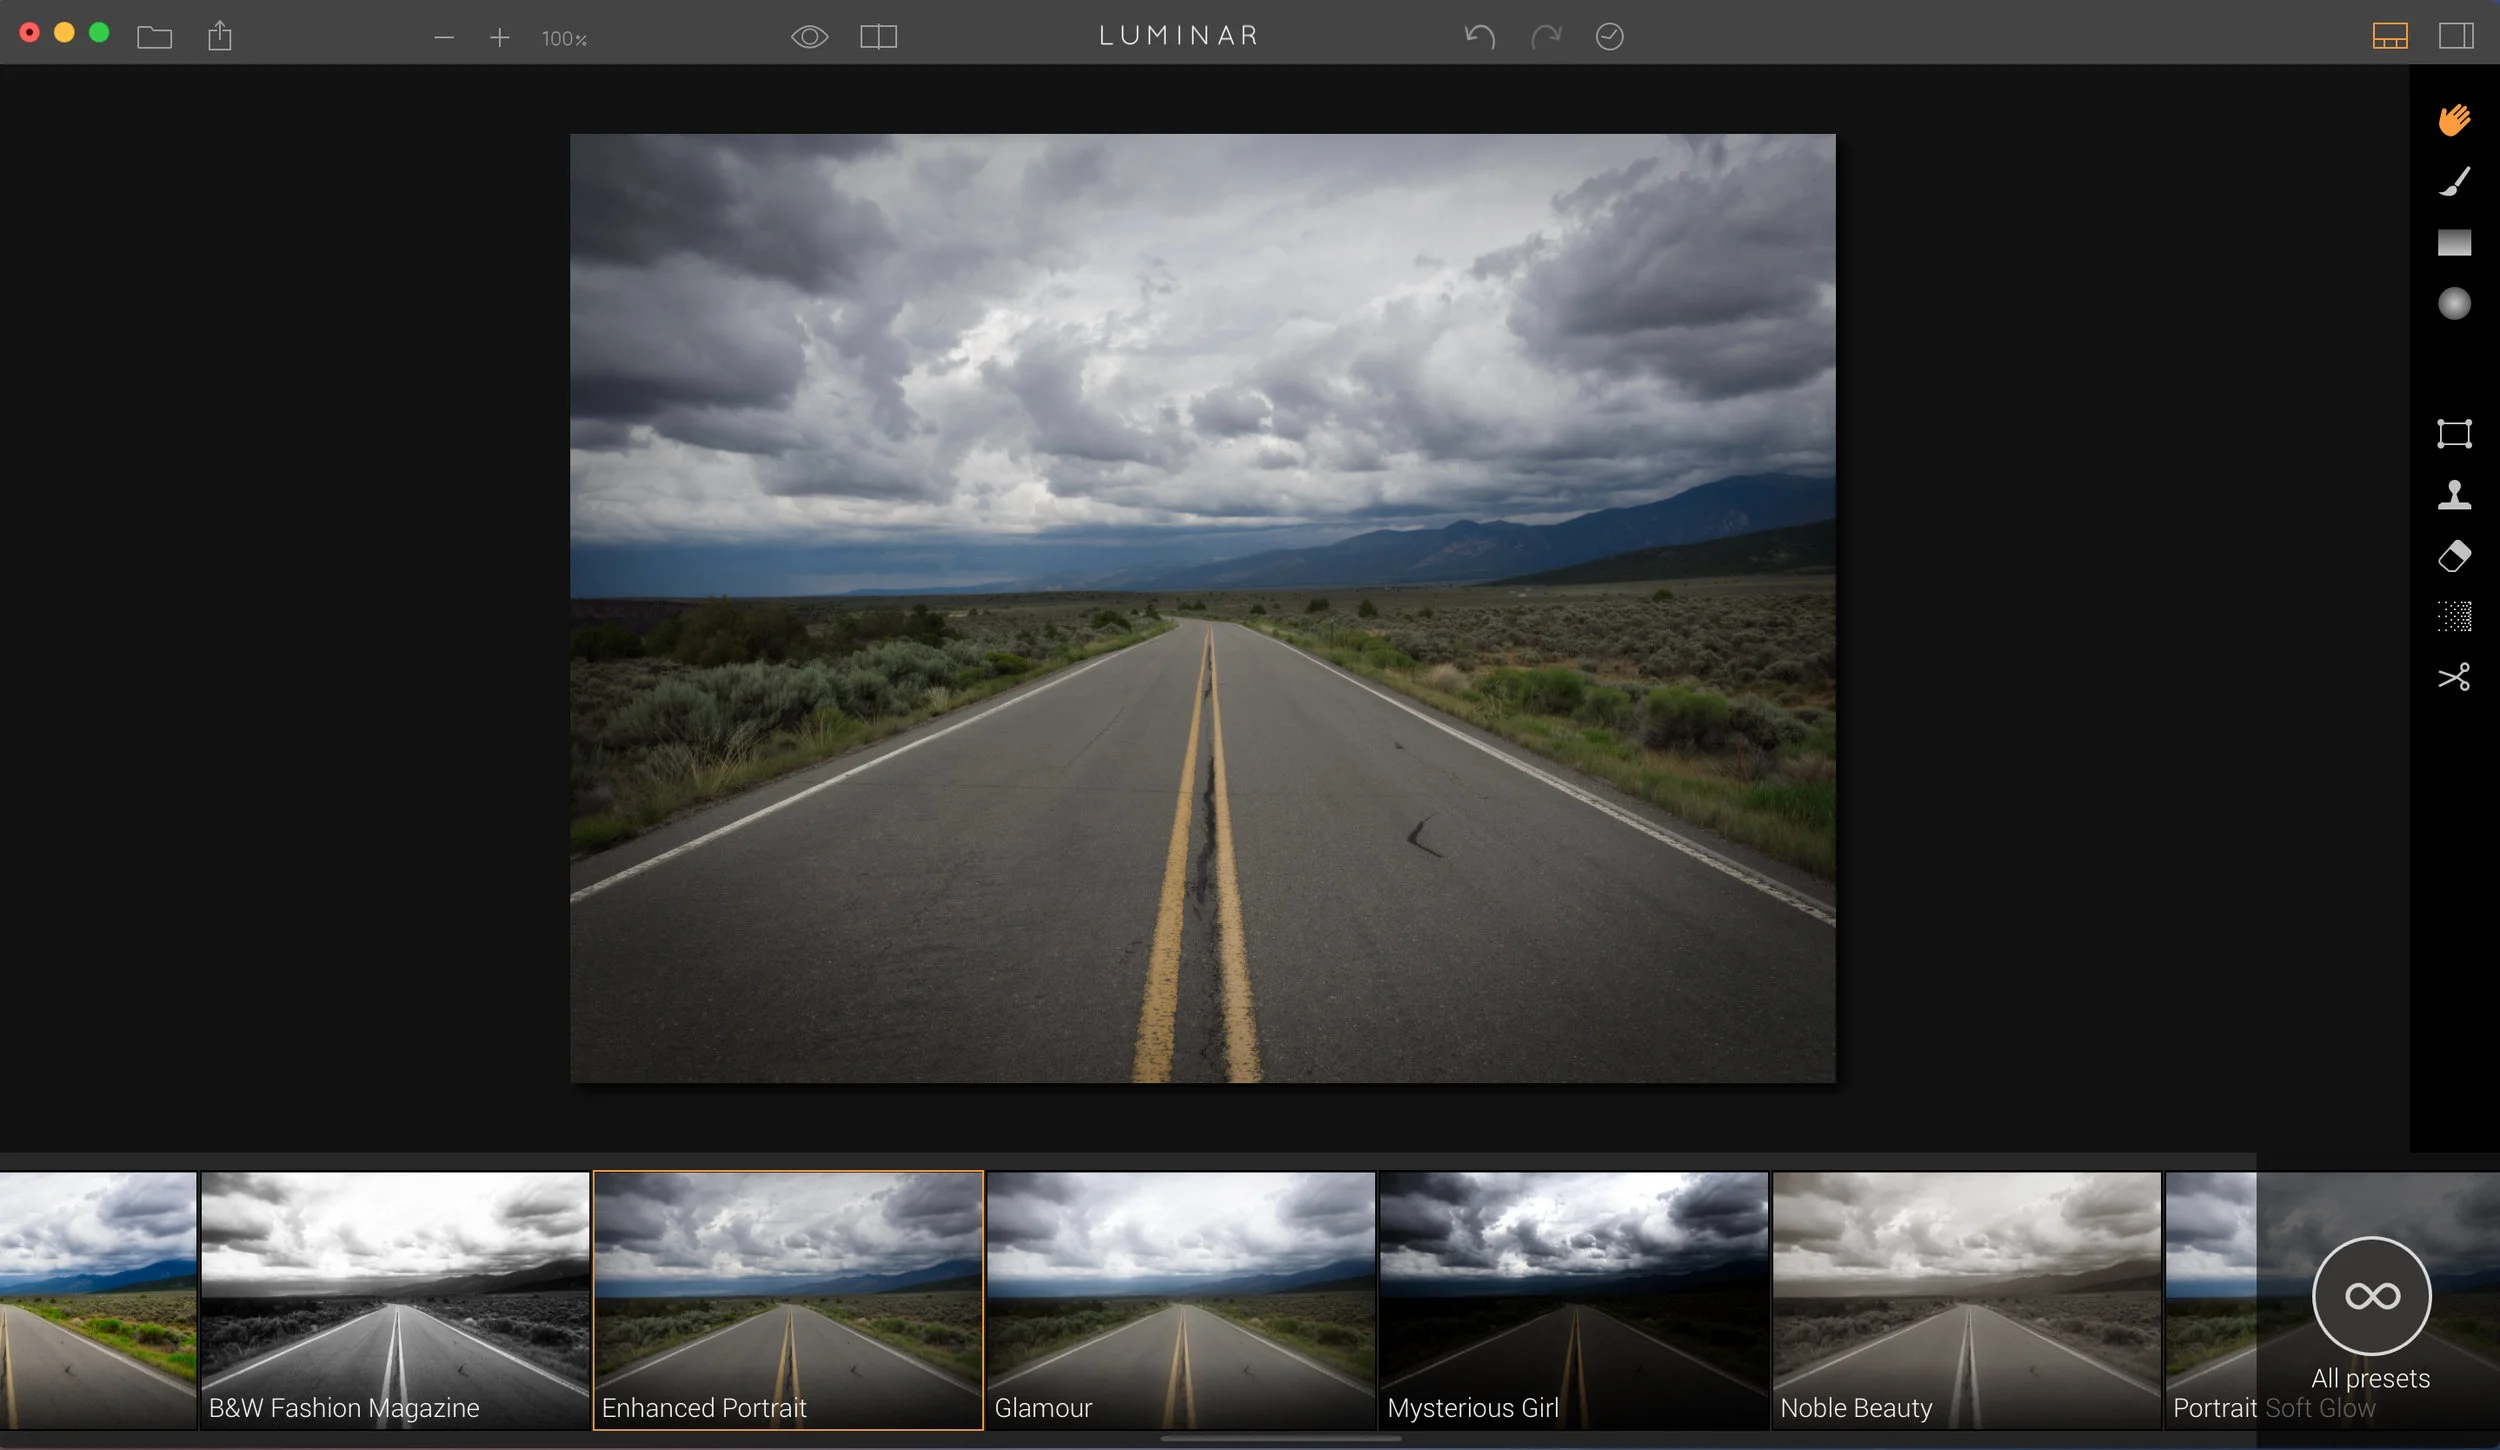Select the Radial Mask tool
The height and width of the screenshot is (1450, 2500).
point(2454,304)
